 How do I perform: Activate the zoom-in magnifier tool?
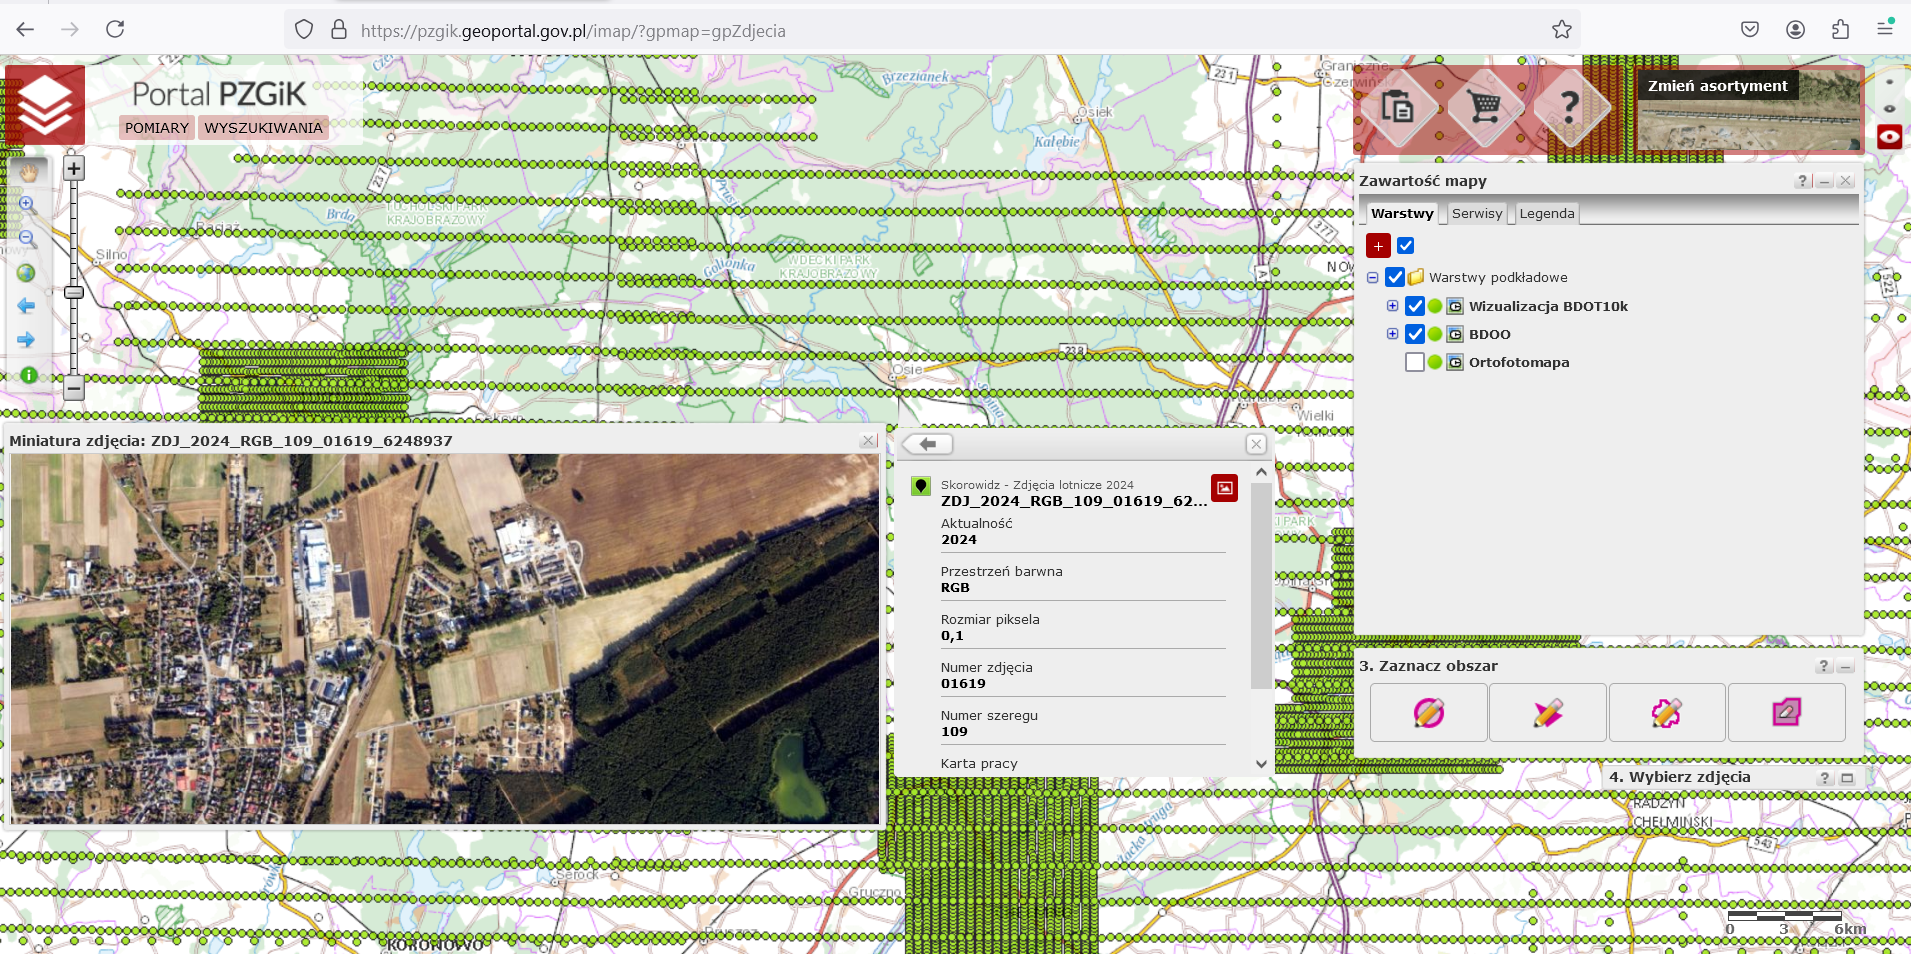28,205
